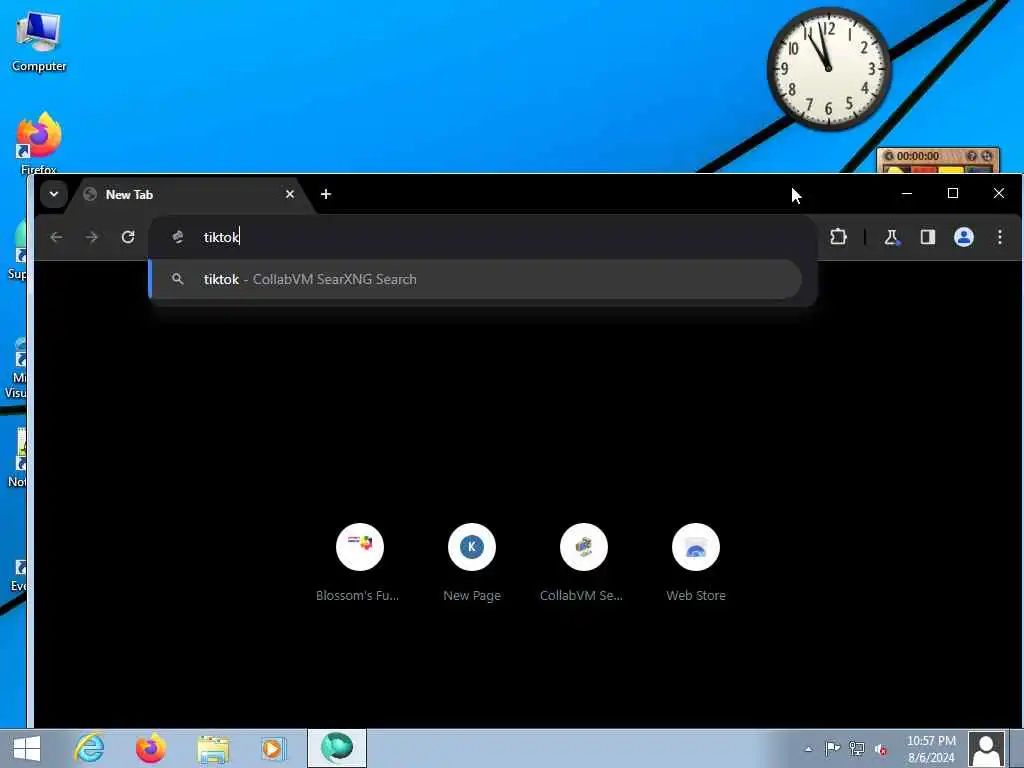The image size is (1024, 768).
Task: Open the Windows Start button
Action: 27,748
